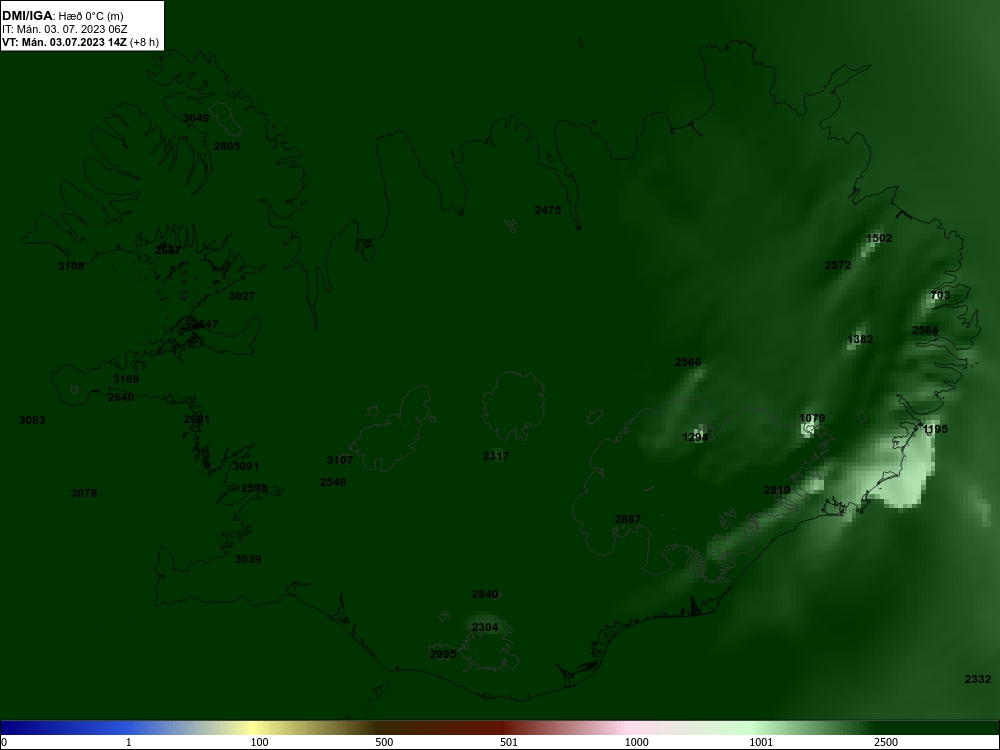Select low value 1294
The image size is (1000, 750).
[695, 437]
